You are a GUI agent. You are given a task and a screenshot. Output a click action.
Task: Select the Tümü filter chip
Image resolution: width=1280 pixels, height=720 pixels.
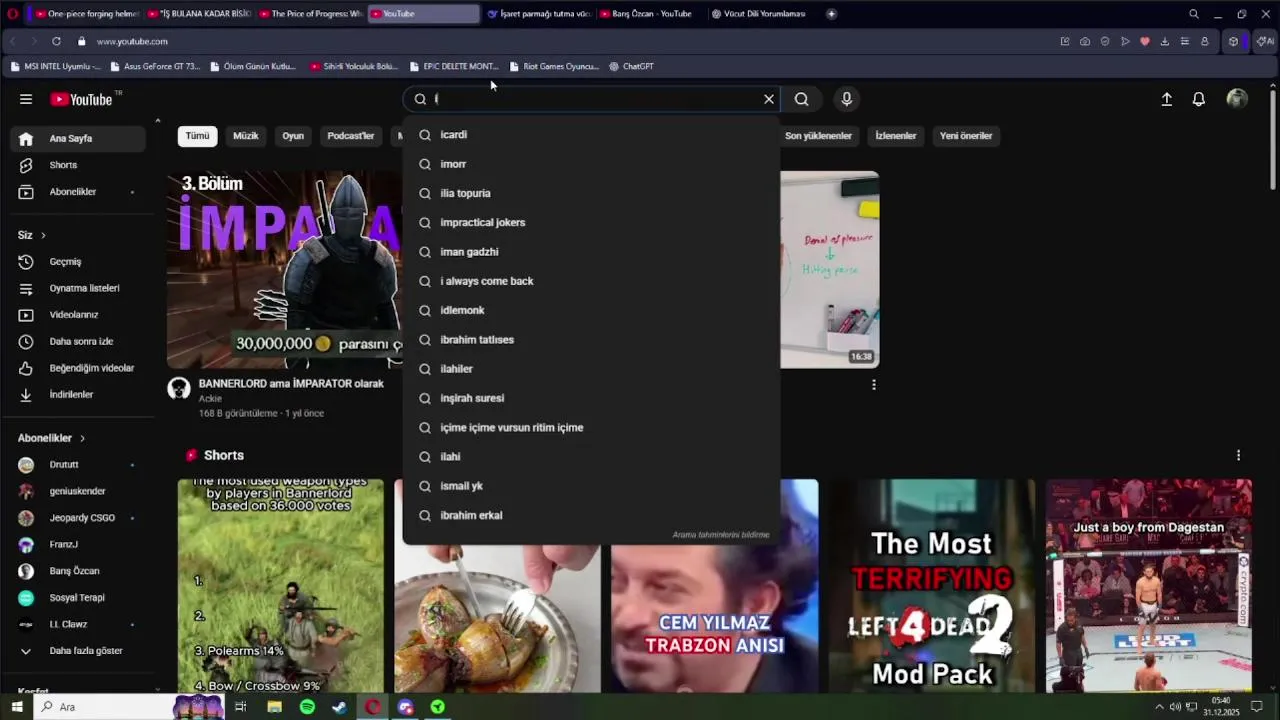197,136
